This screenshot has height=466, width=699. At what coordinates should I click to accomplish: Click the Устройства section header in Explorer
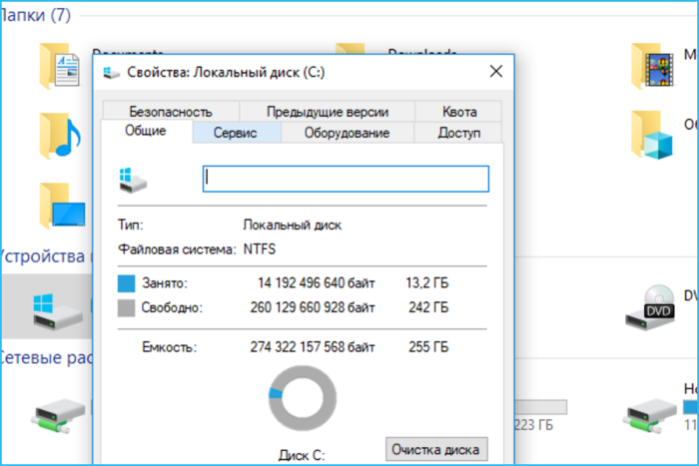pos(46,256)
